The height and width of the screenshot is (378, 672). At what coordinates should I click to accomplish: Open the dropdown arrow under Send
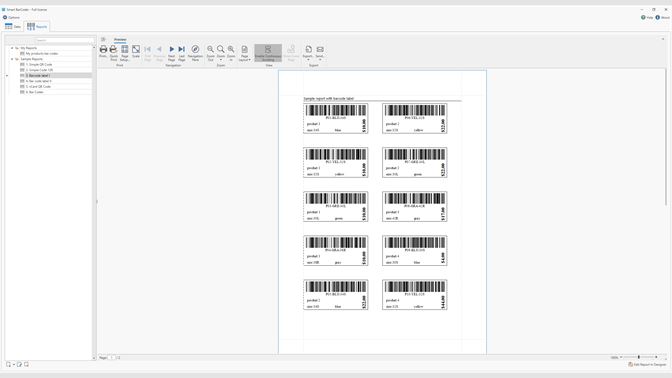click(x=320, y=60)
